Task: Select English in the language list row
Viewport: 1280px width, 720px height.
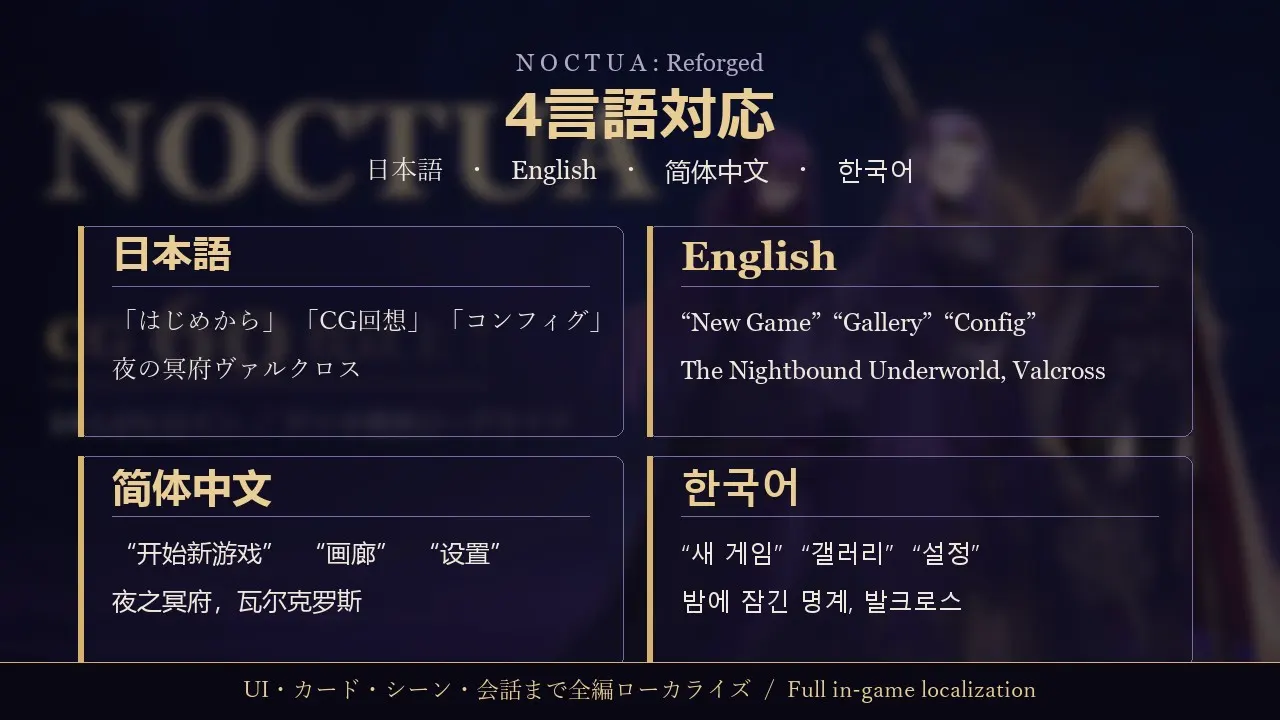Action: tap(554, 170)
